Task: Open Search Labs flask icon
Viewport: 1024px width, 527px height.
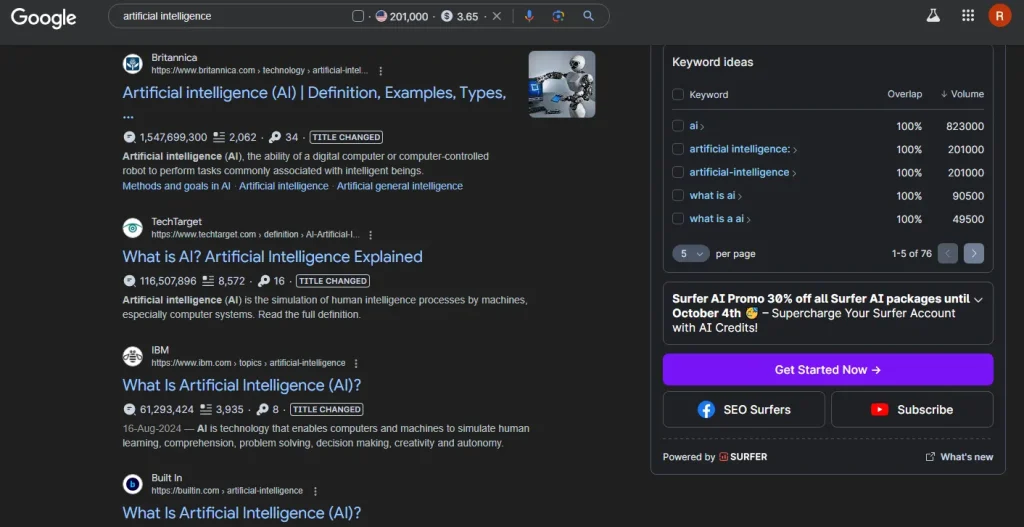Action: (x=933, y=16)
